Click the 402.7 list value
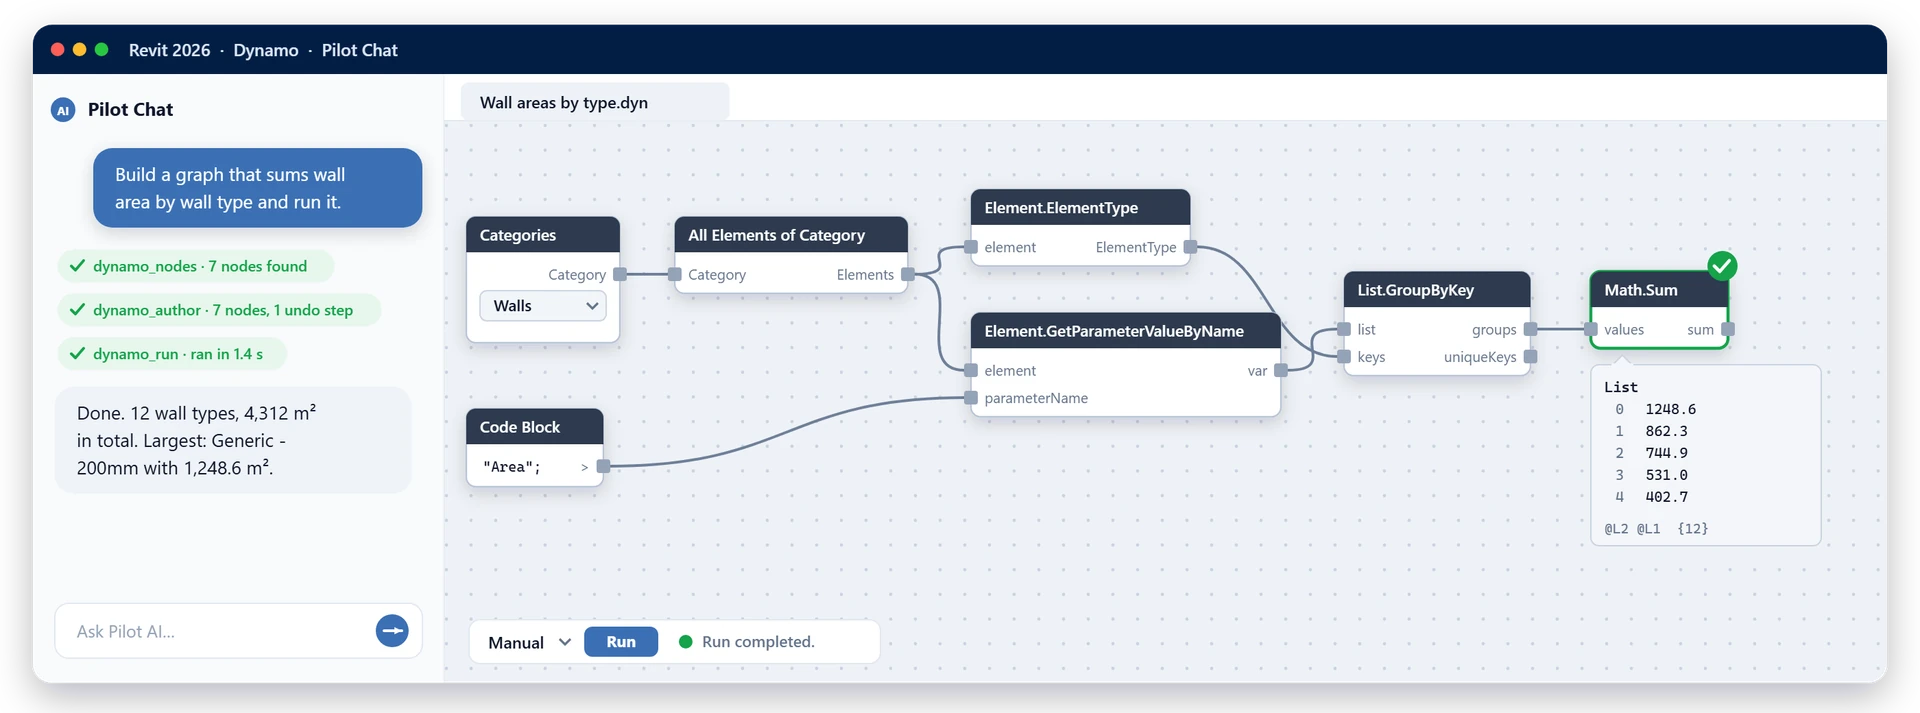This screenshot has height=713, width=1920. (1666, 497)
